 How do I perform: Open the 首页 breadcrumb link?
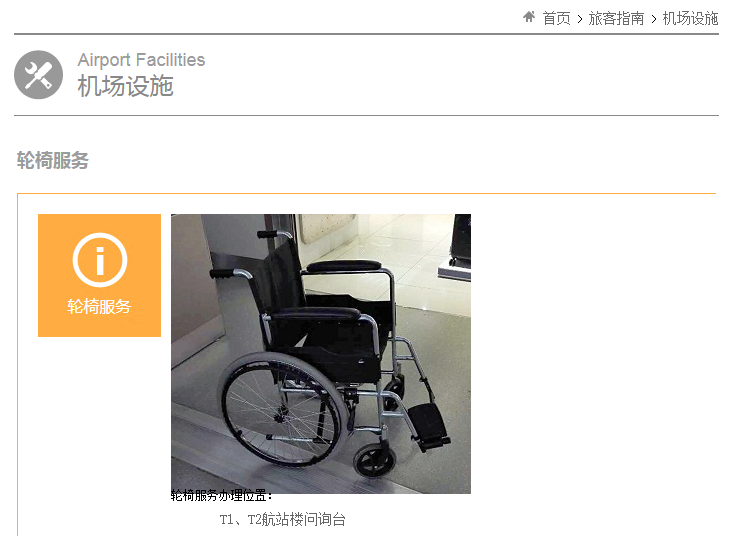(x=556, y=19)
